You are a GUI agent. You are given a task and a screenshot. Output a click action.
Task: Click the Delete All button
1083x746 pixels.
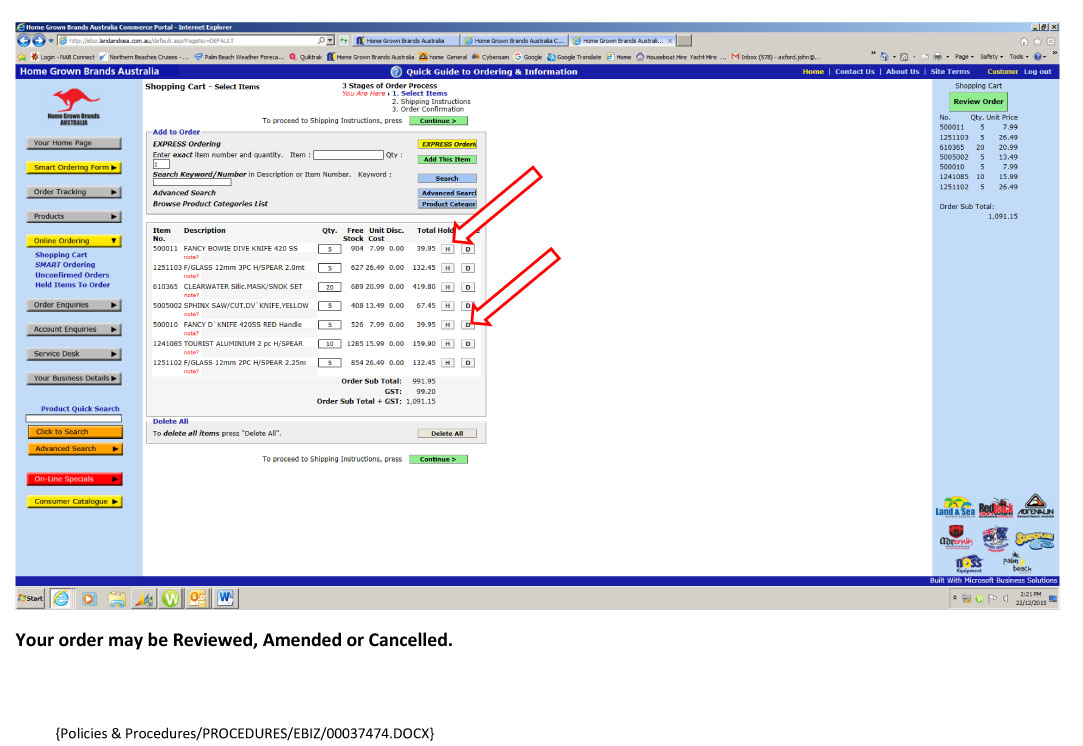447,434
